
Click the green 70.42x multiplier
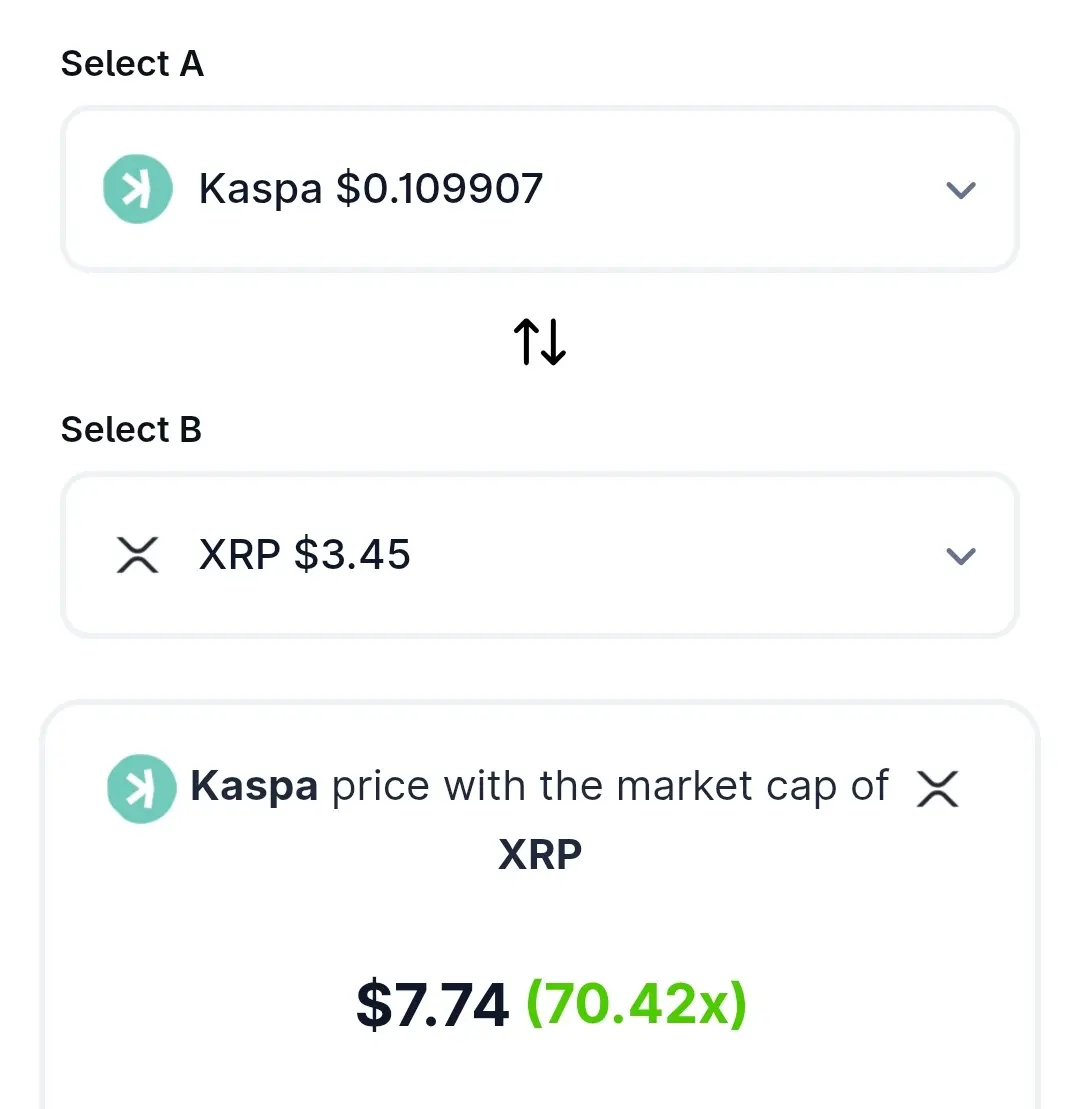pos(637,1004)
